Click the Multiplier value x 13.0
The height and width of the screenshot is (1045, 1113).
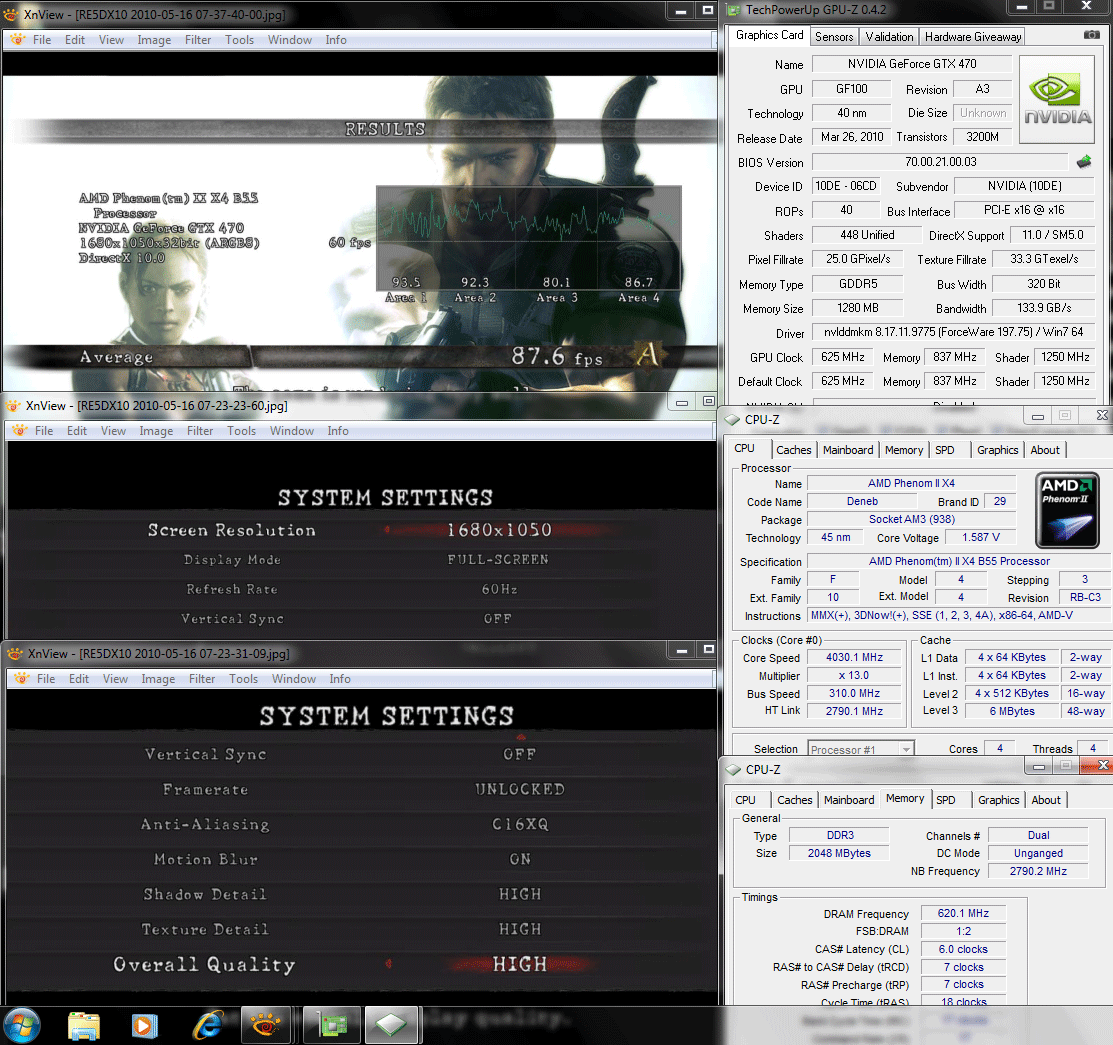pyautogui.click(x=854, y=675)
